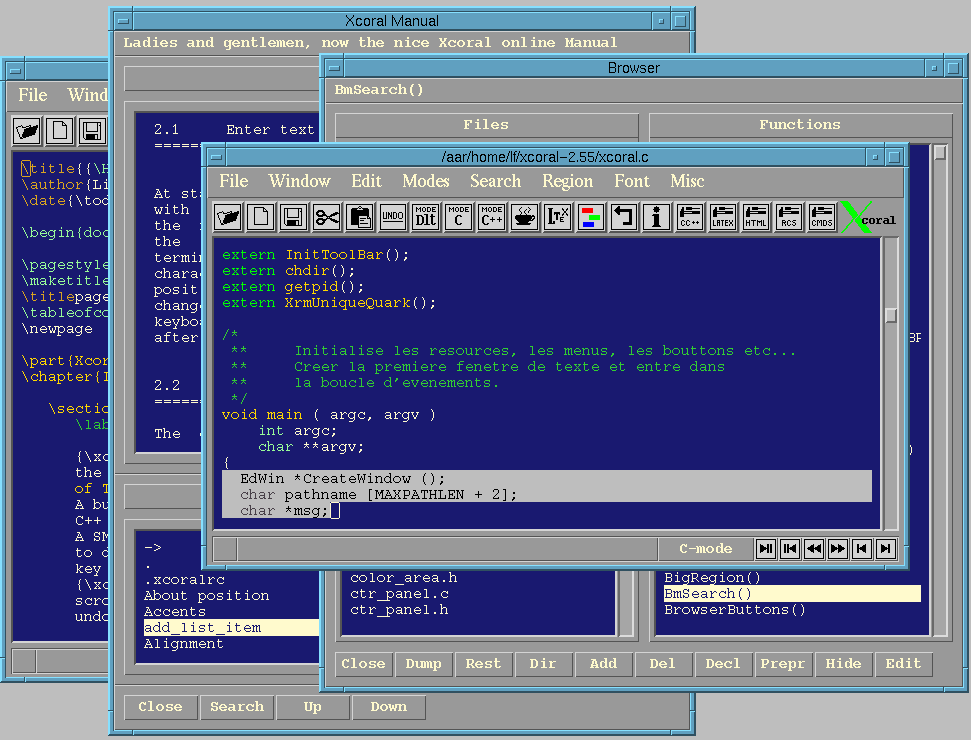Click the Del button in the Browser
971x740 pixels.
[x=663, y=664]
